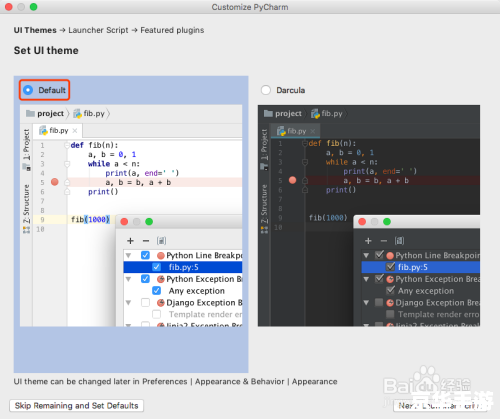Click line 5 breakpoint dot in Default preview

55,182
